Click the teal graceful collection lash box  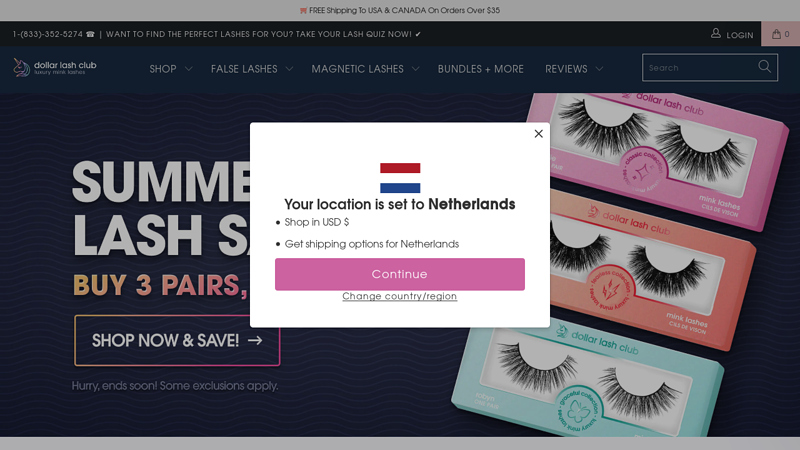(587, 378)
